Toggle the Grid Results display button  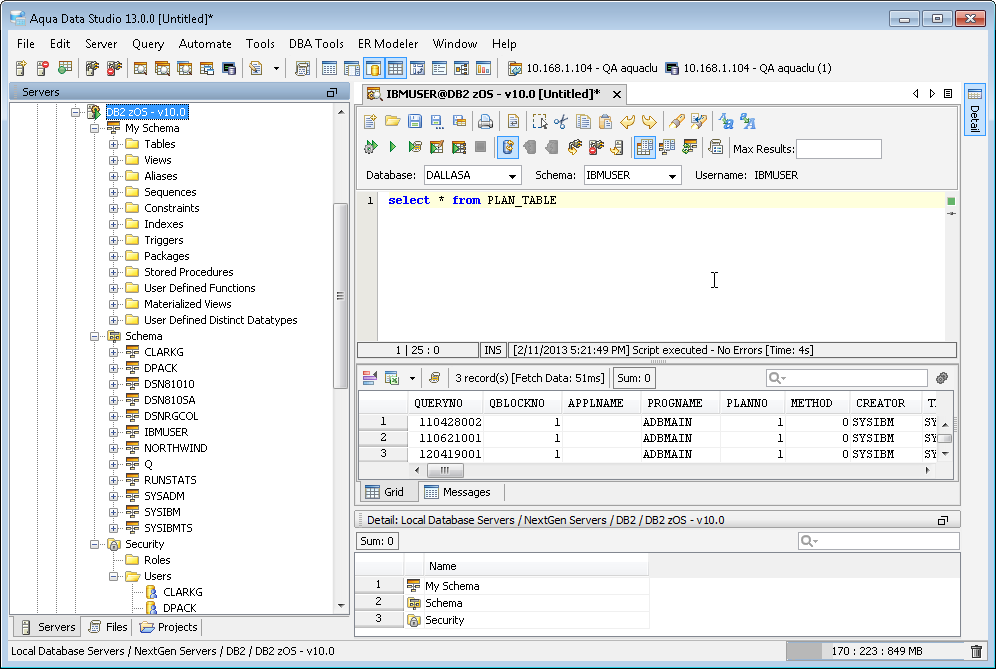click(x=645, y=147)
